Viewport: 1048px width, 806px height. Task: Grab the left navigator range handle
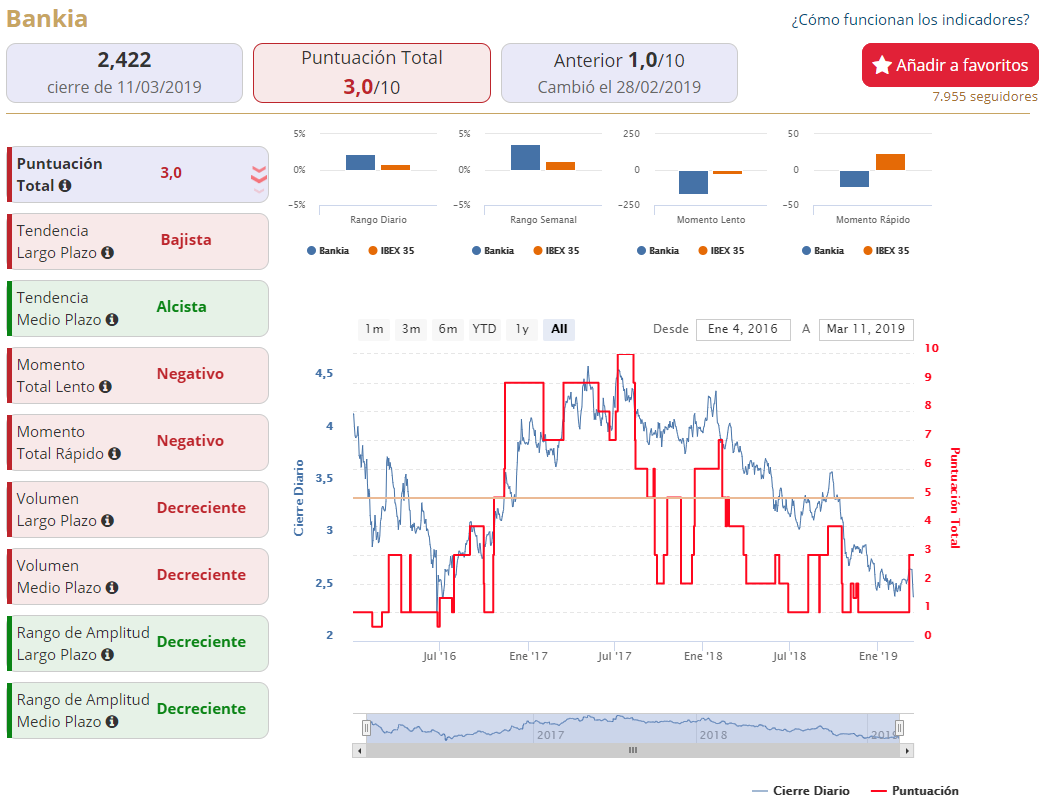click(366, 727)
